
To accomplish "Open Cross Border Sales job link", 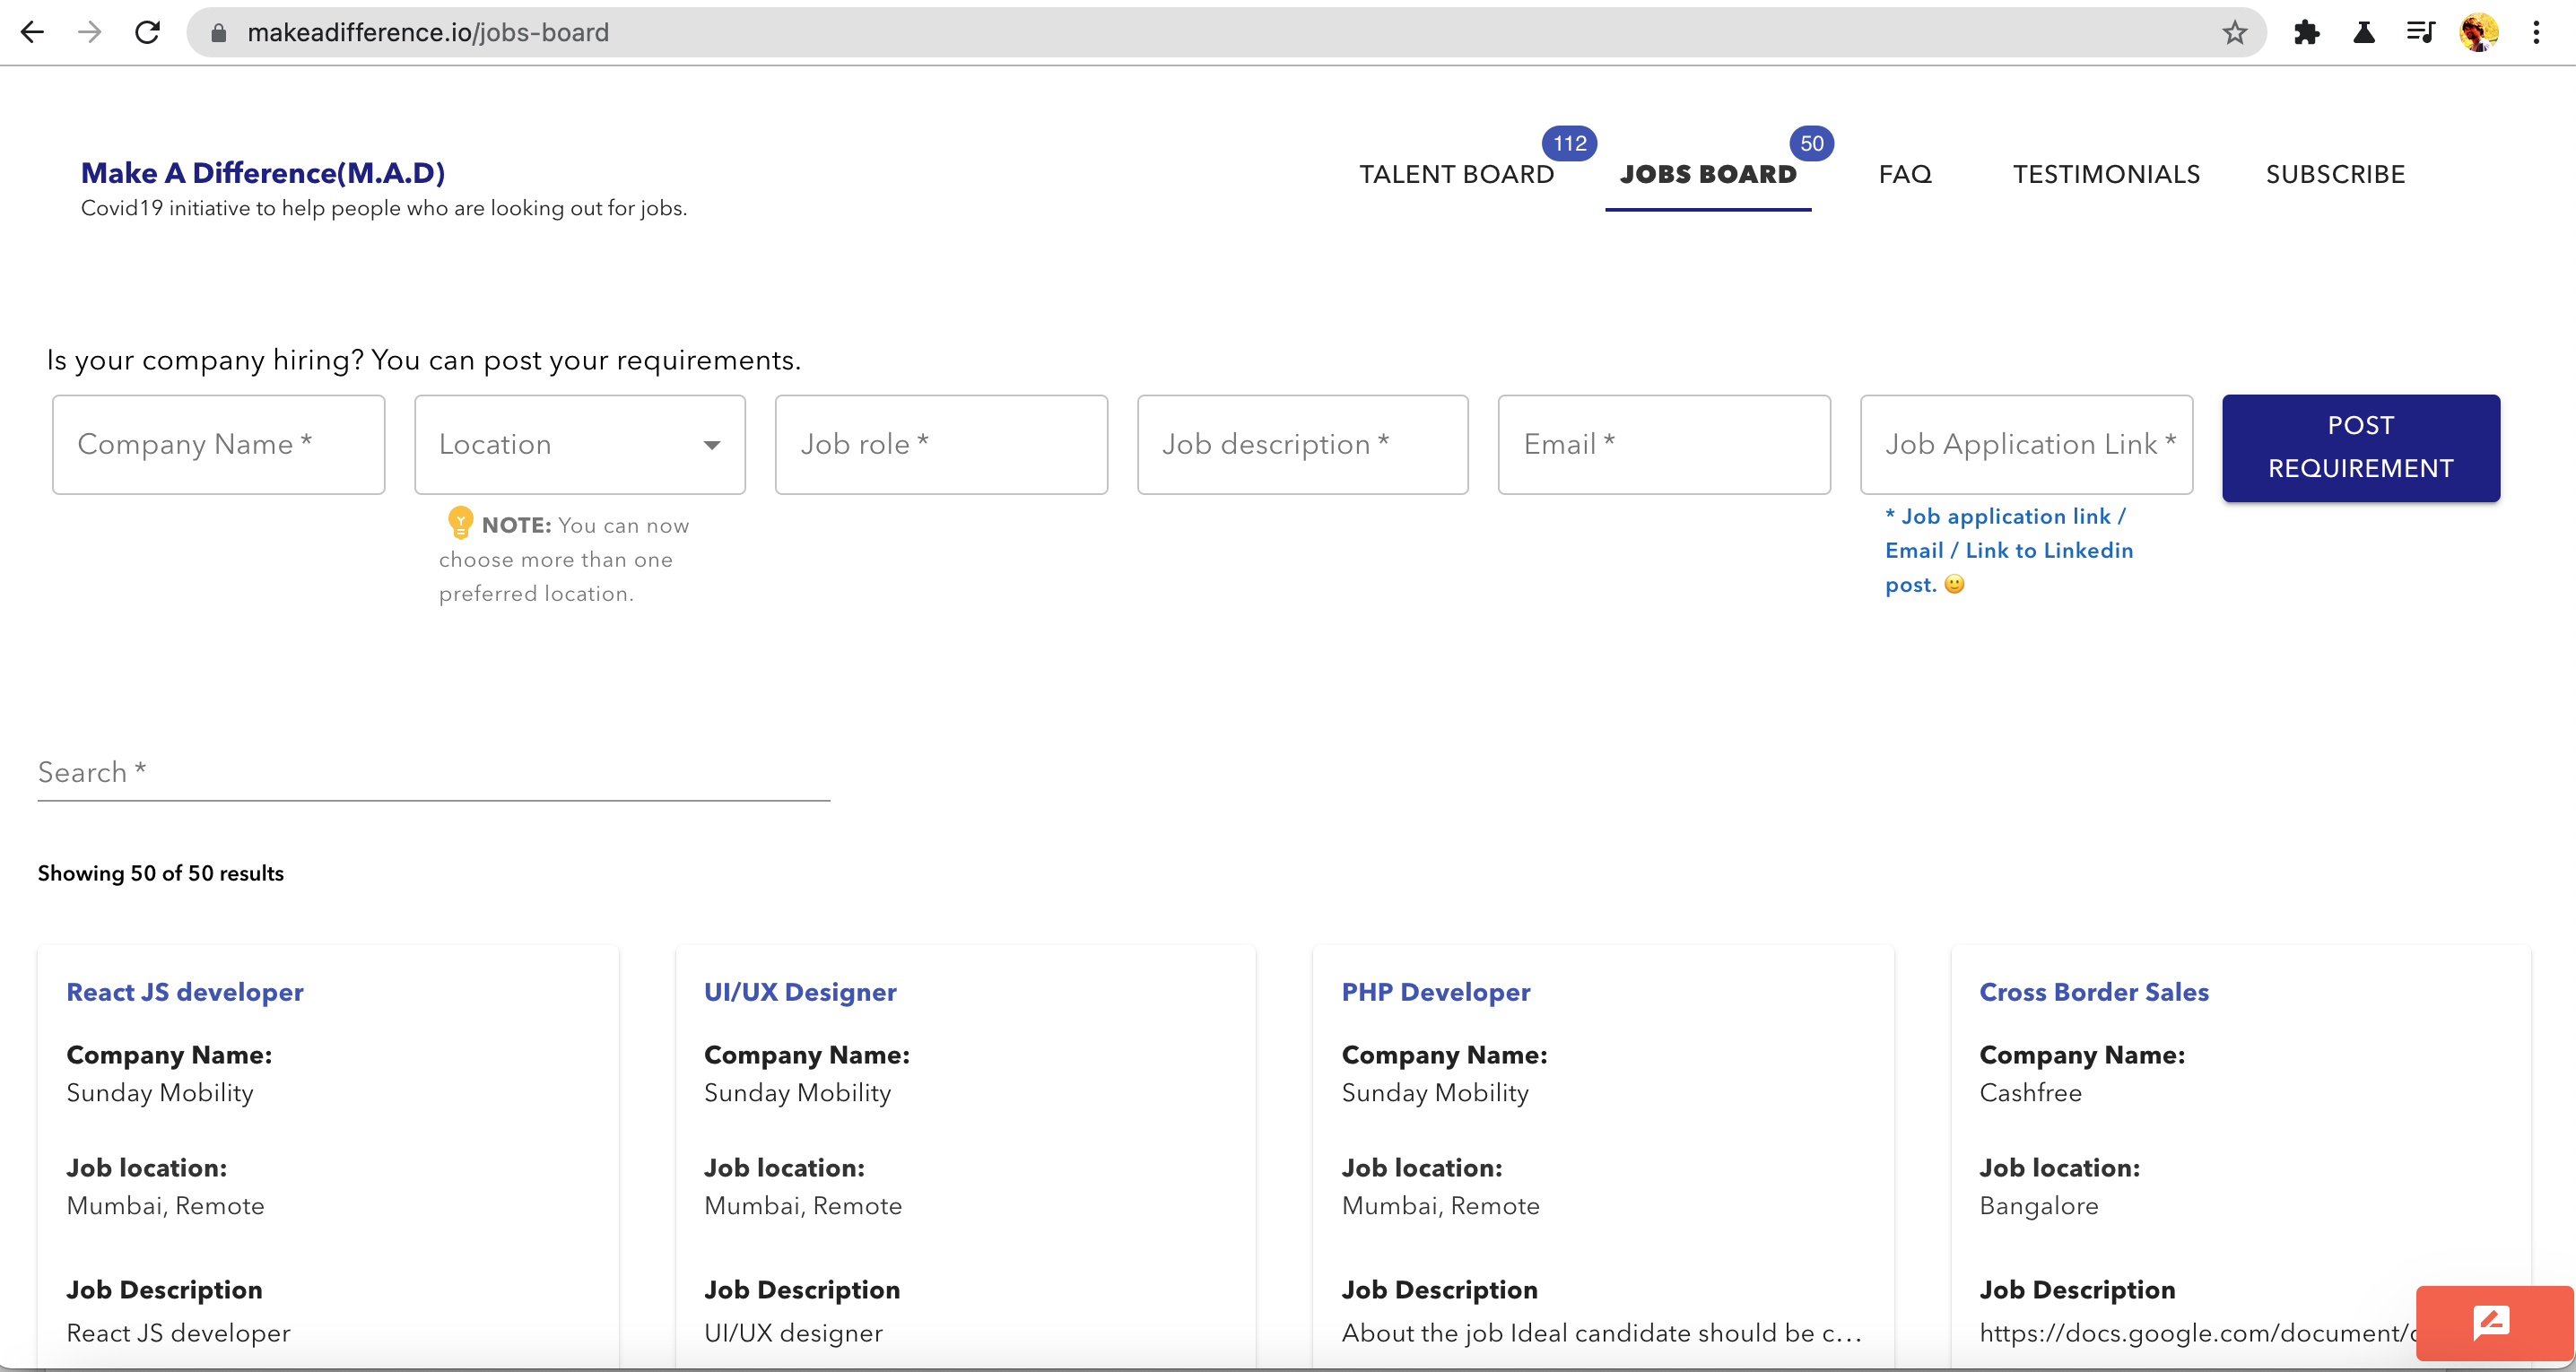I will pos(2094,991).
